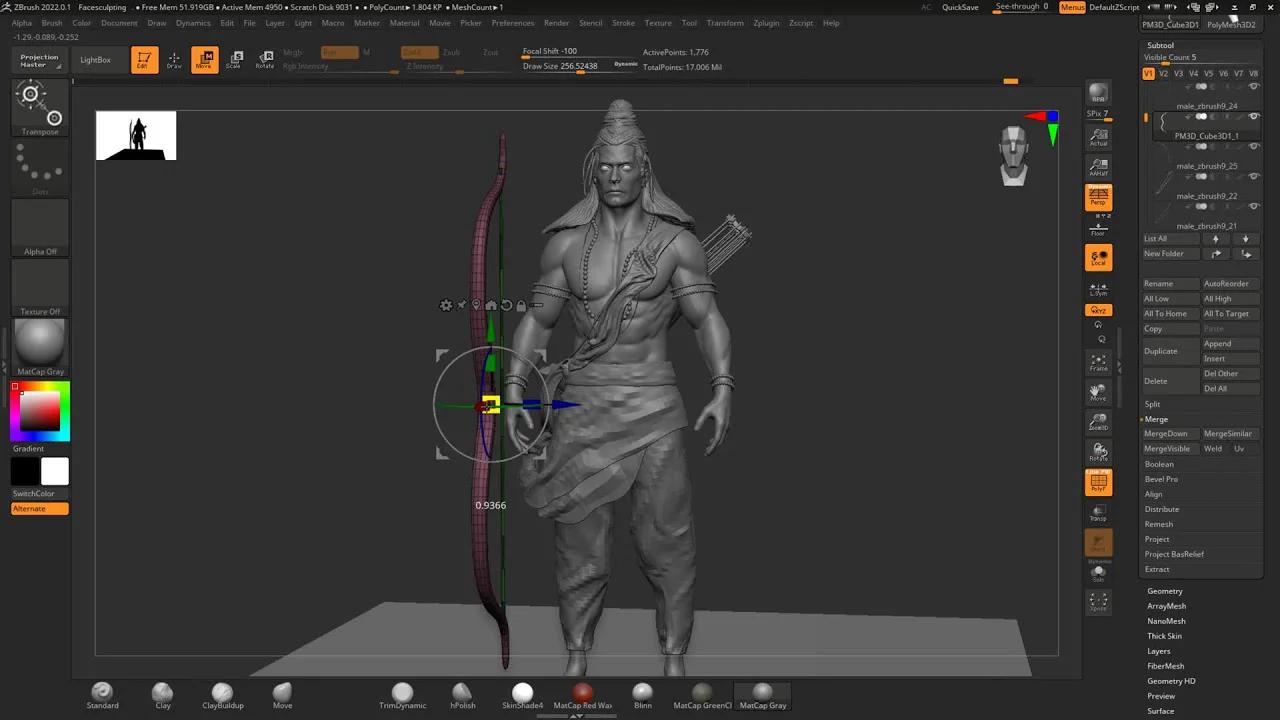The image size is (1280, 720).
Task: Activate Edit mode in the top toolbar
Action: 146,59
